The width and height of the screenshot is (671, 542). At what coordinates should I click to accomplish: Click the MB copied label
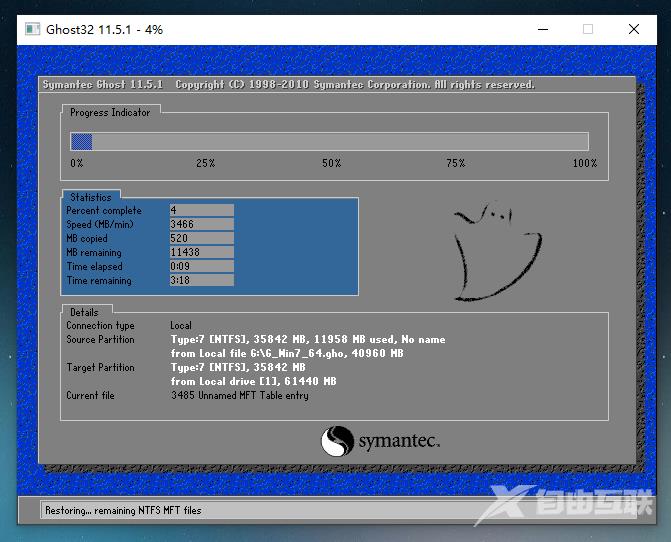pos(87,239)
